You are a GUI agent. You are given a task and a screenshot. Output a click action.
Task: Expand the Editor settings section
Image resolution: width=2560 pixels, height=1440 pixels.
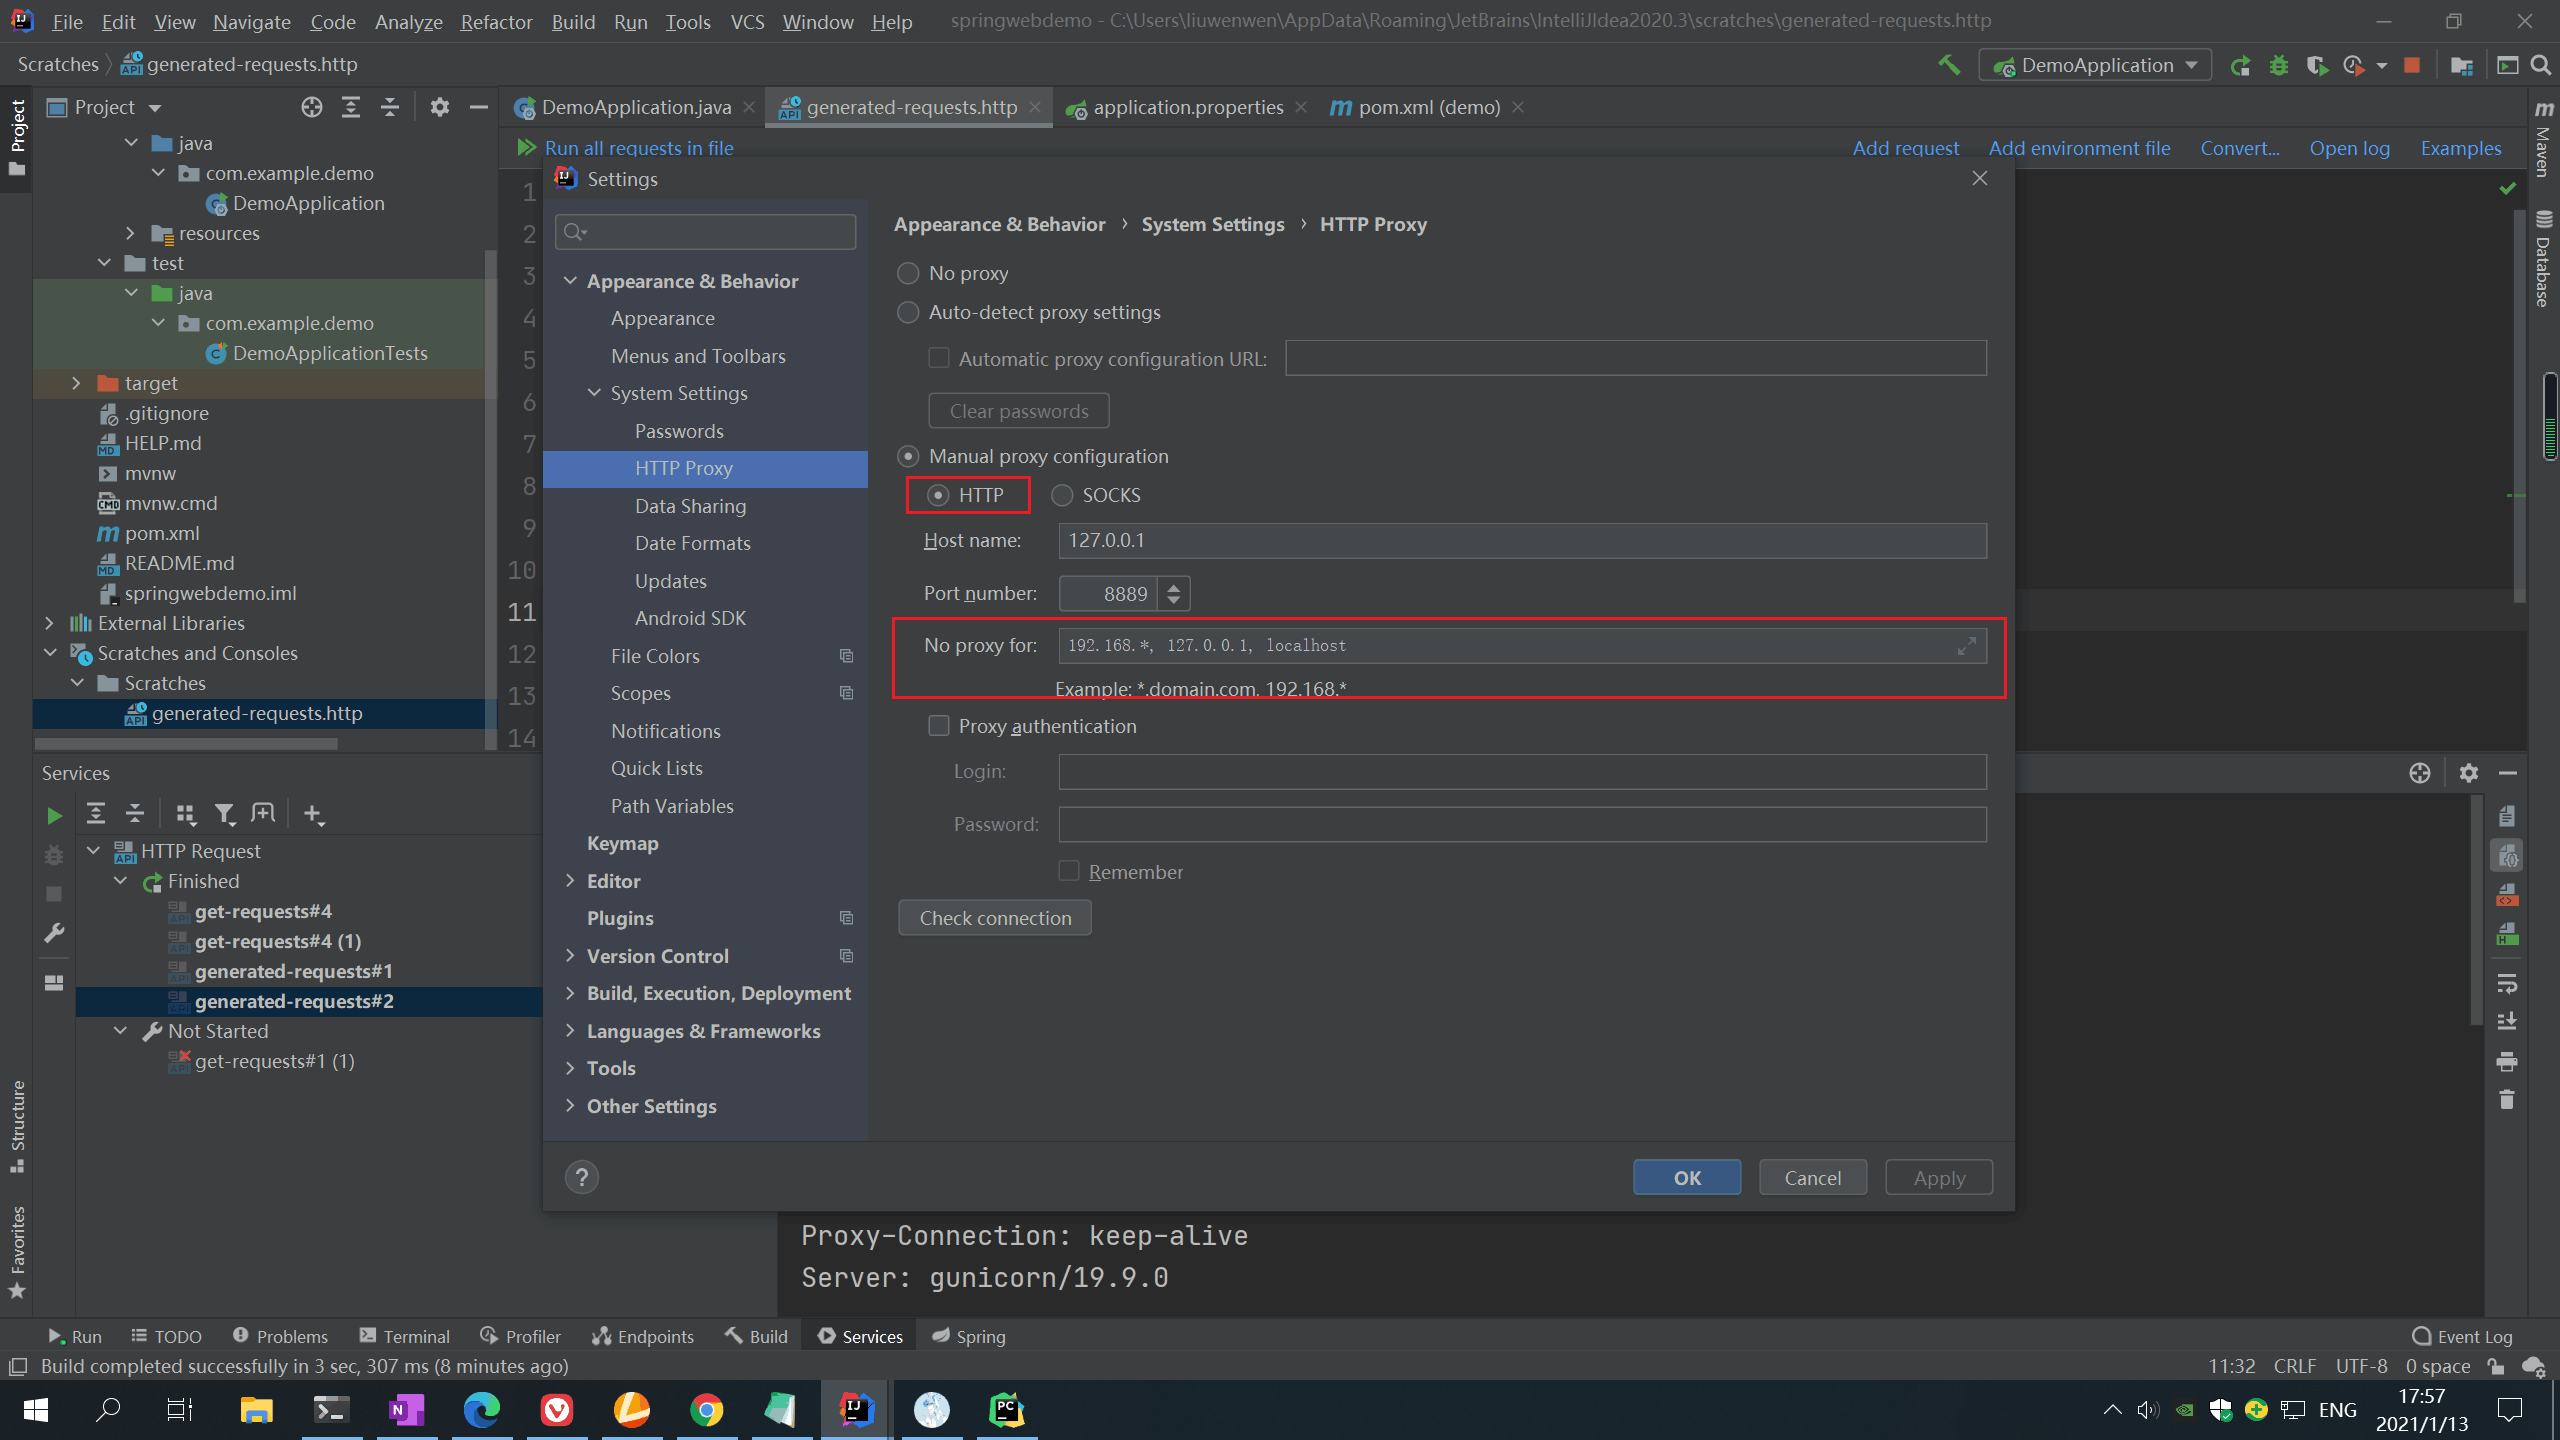tap(572, 880)
